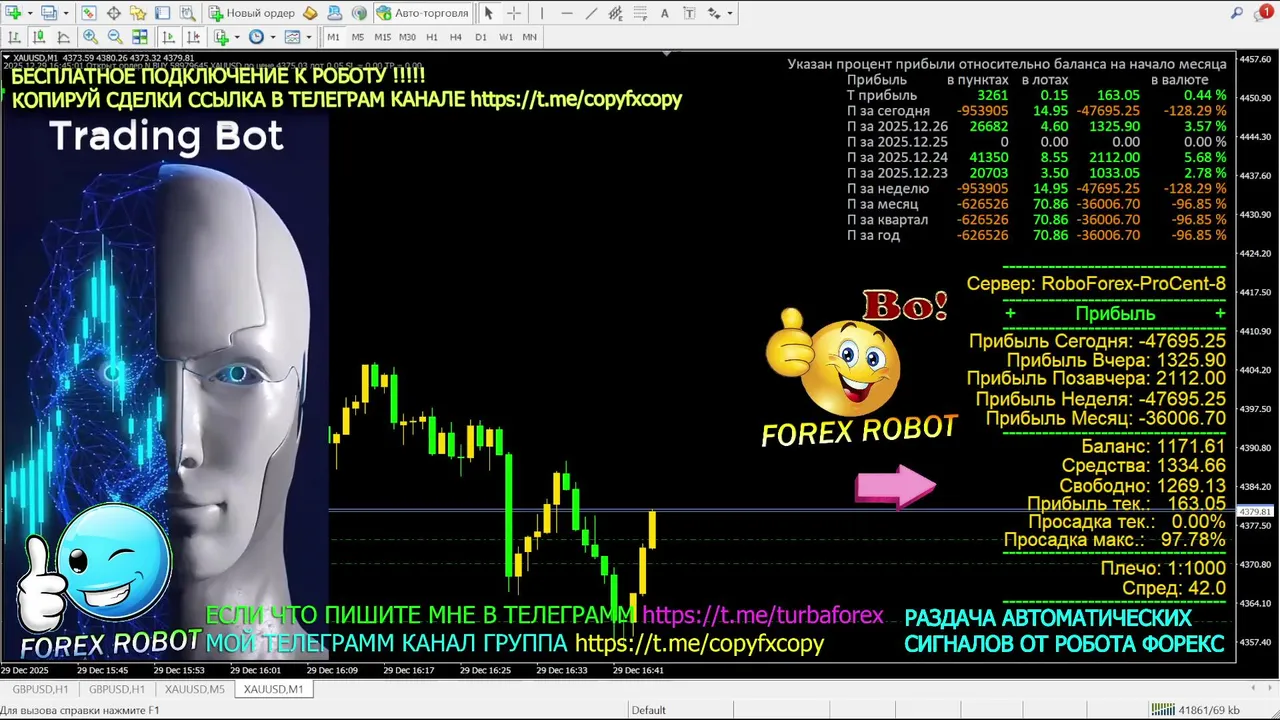Select the M5 timeframe
Screen dimensions: 1280x720
pyautogui.click(x=358, y=37)
